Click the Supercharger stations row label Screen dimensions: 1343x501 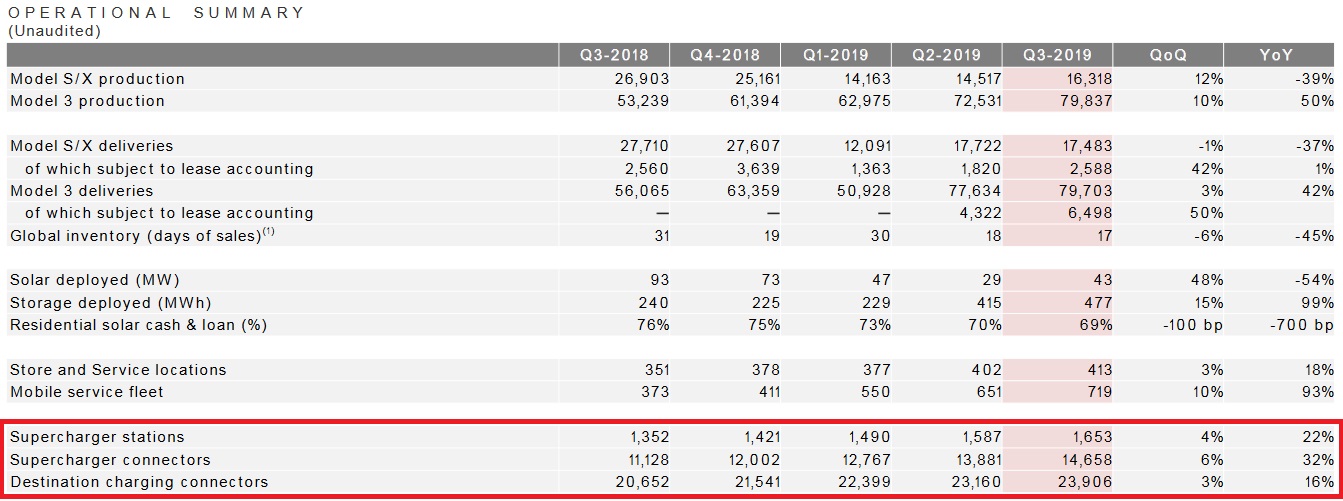click(x=97, y=437)
